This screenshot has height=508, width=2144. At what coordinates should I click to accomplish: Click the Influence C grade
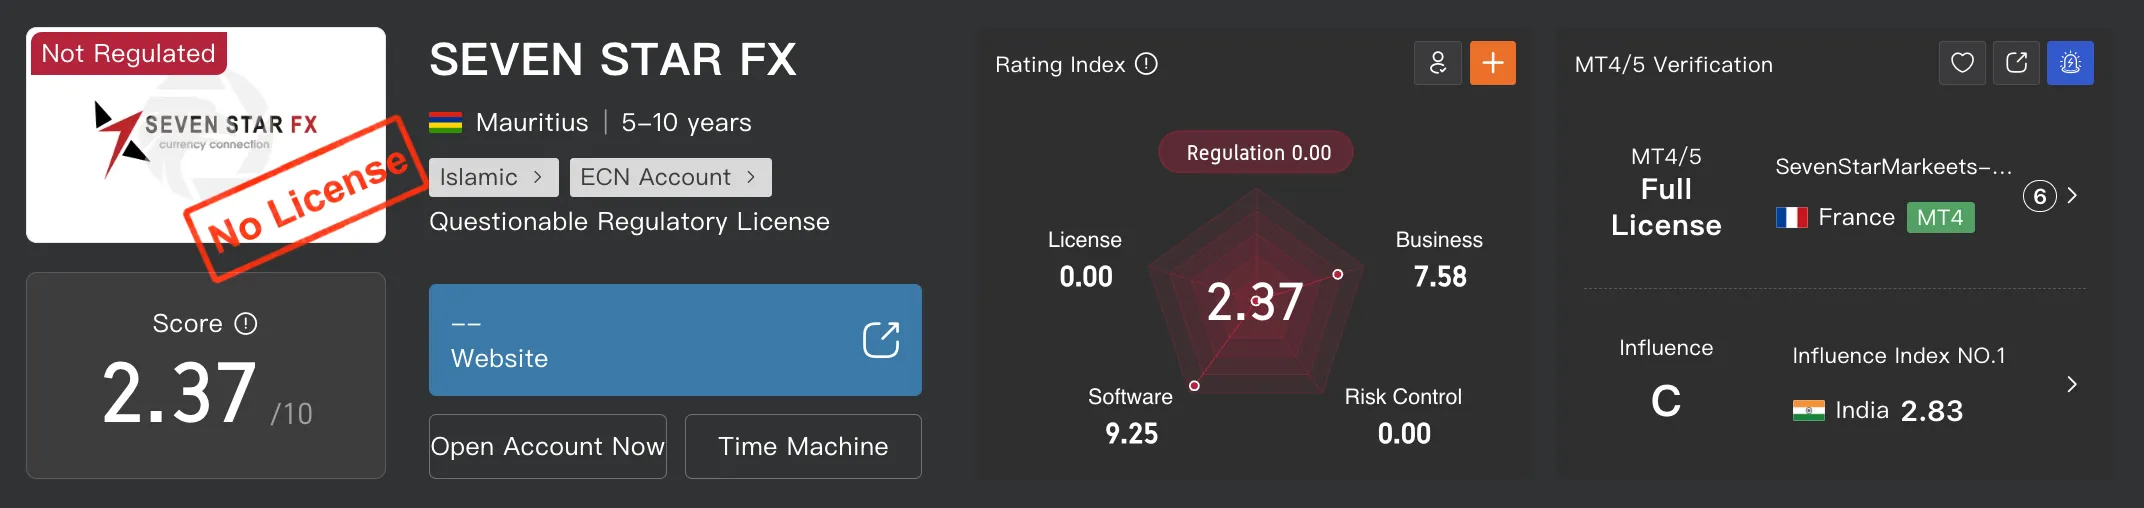[x=1666, y=401]
